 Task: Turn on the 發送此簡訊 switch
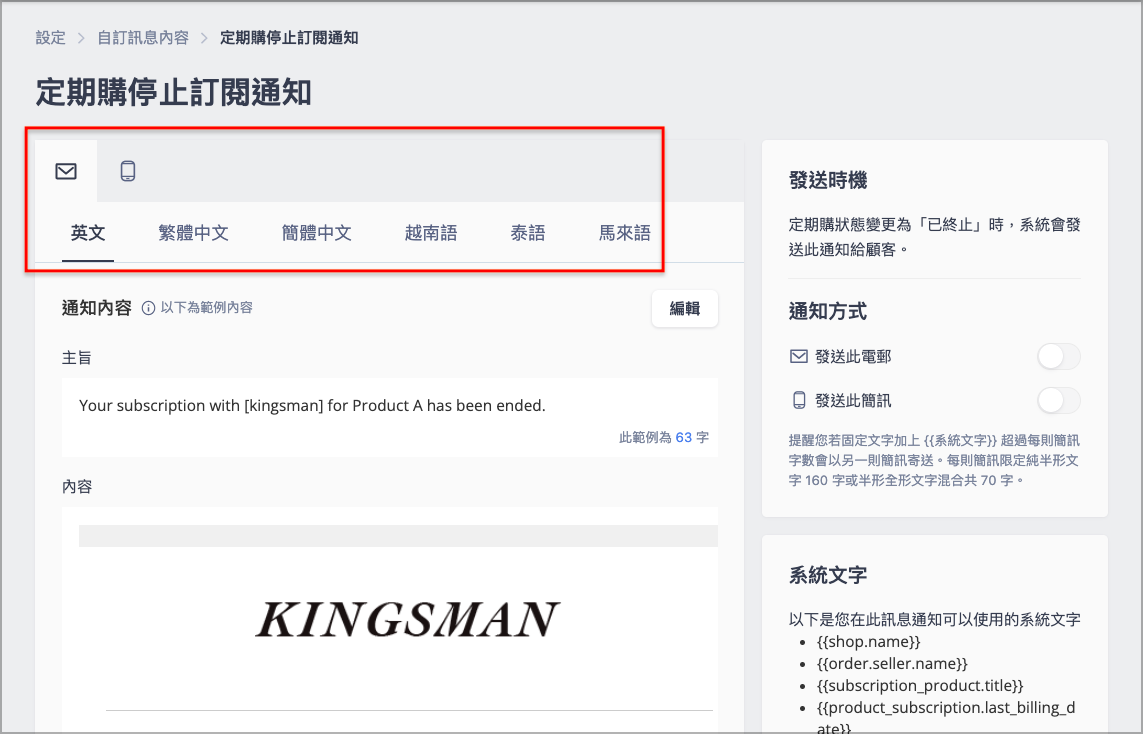tap(1058, 400)
